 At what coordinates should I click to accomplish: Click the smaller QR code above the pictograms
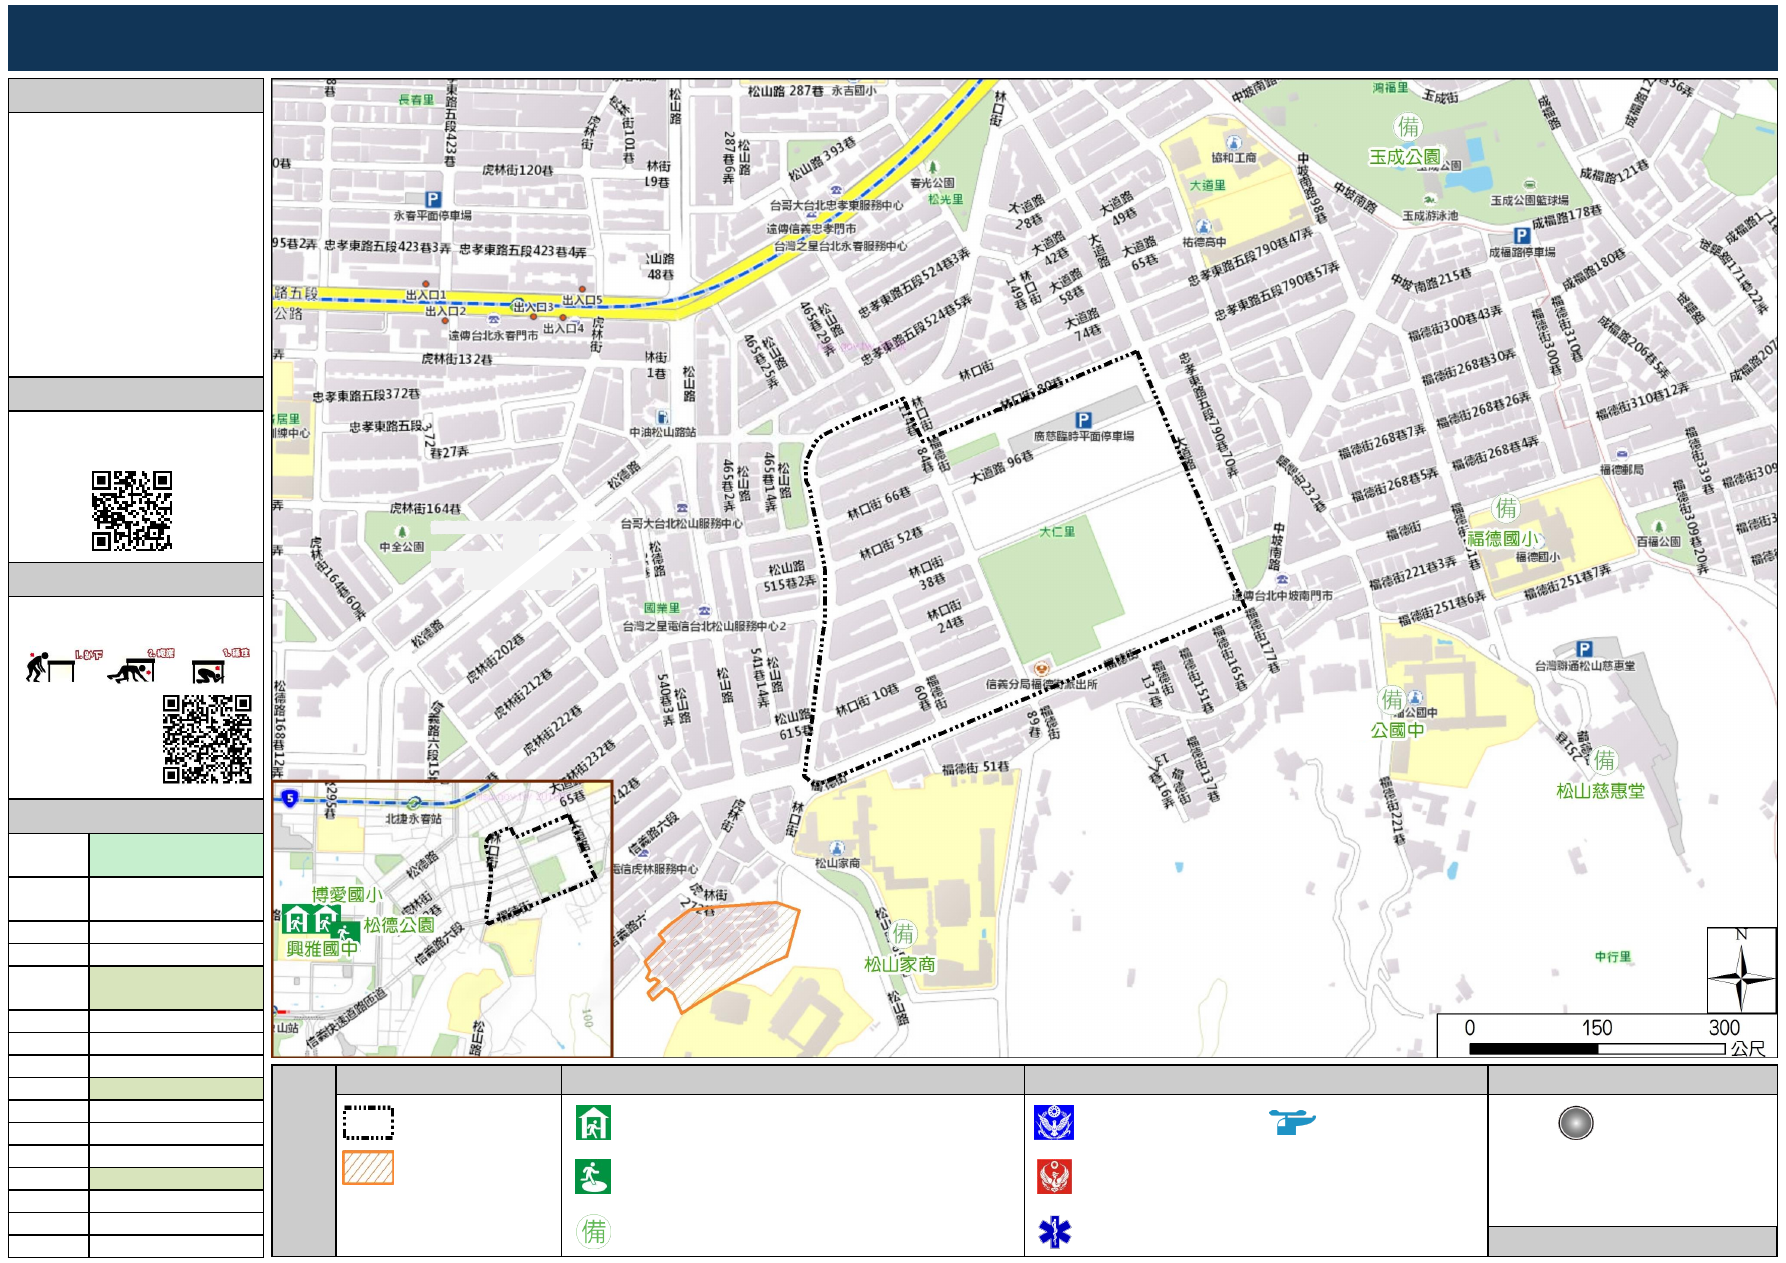click(132, 511)
